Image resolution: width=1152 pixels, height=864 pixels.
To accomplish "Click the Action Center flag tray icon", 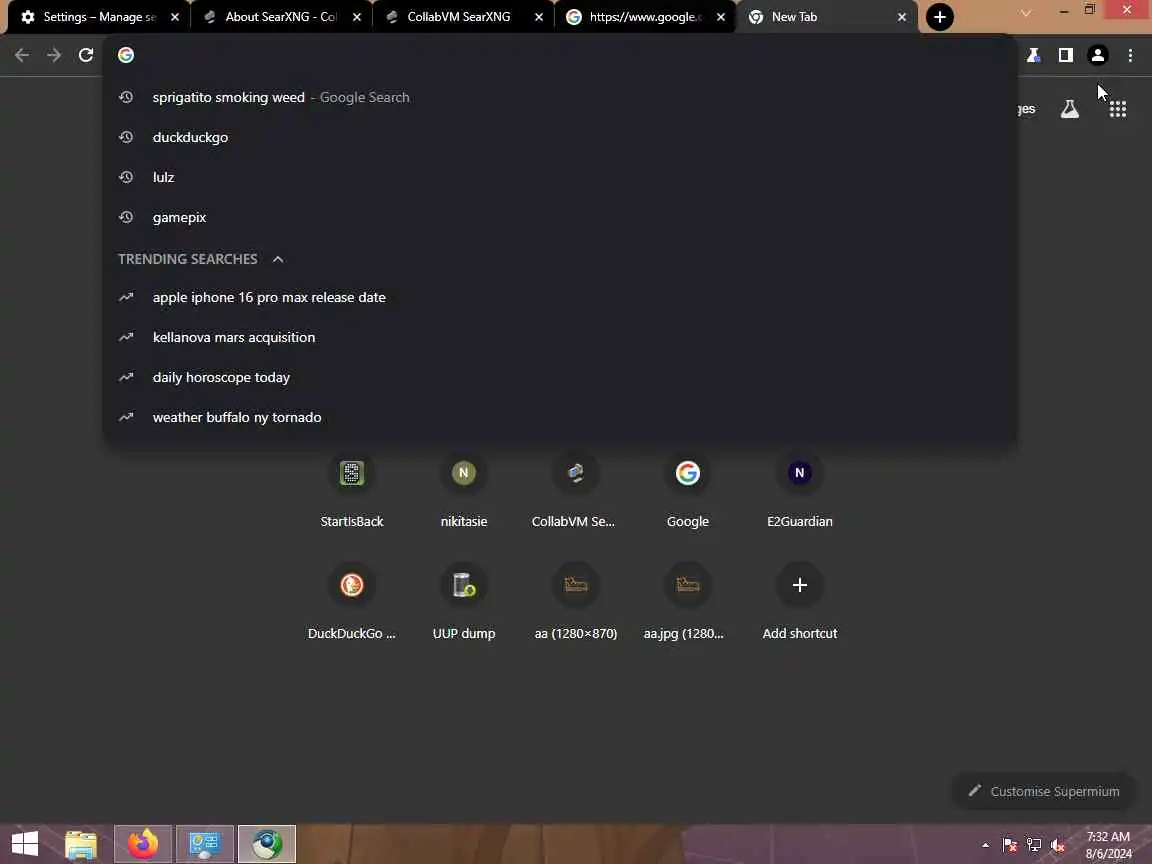I will [x=1009, y=845].
